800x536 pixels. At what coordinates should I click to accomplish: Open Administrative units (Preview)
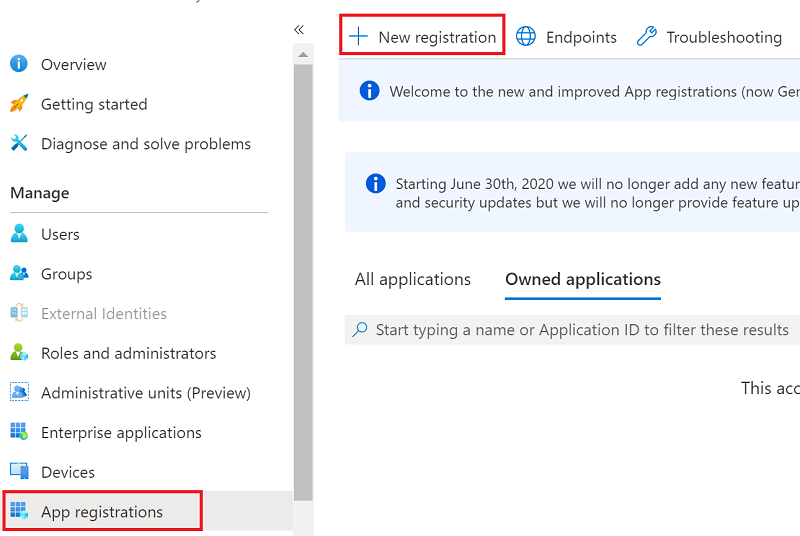pyautogui.click(x=145, y=393)
